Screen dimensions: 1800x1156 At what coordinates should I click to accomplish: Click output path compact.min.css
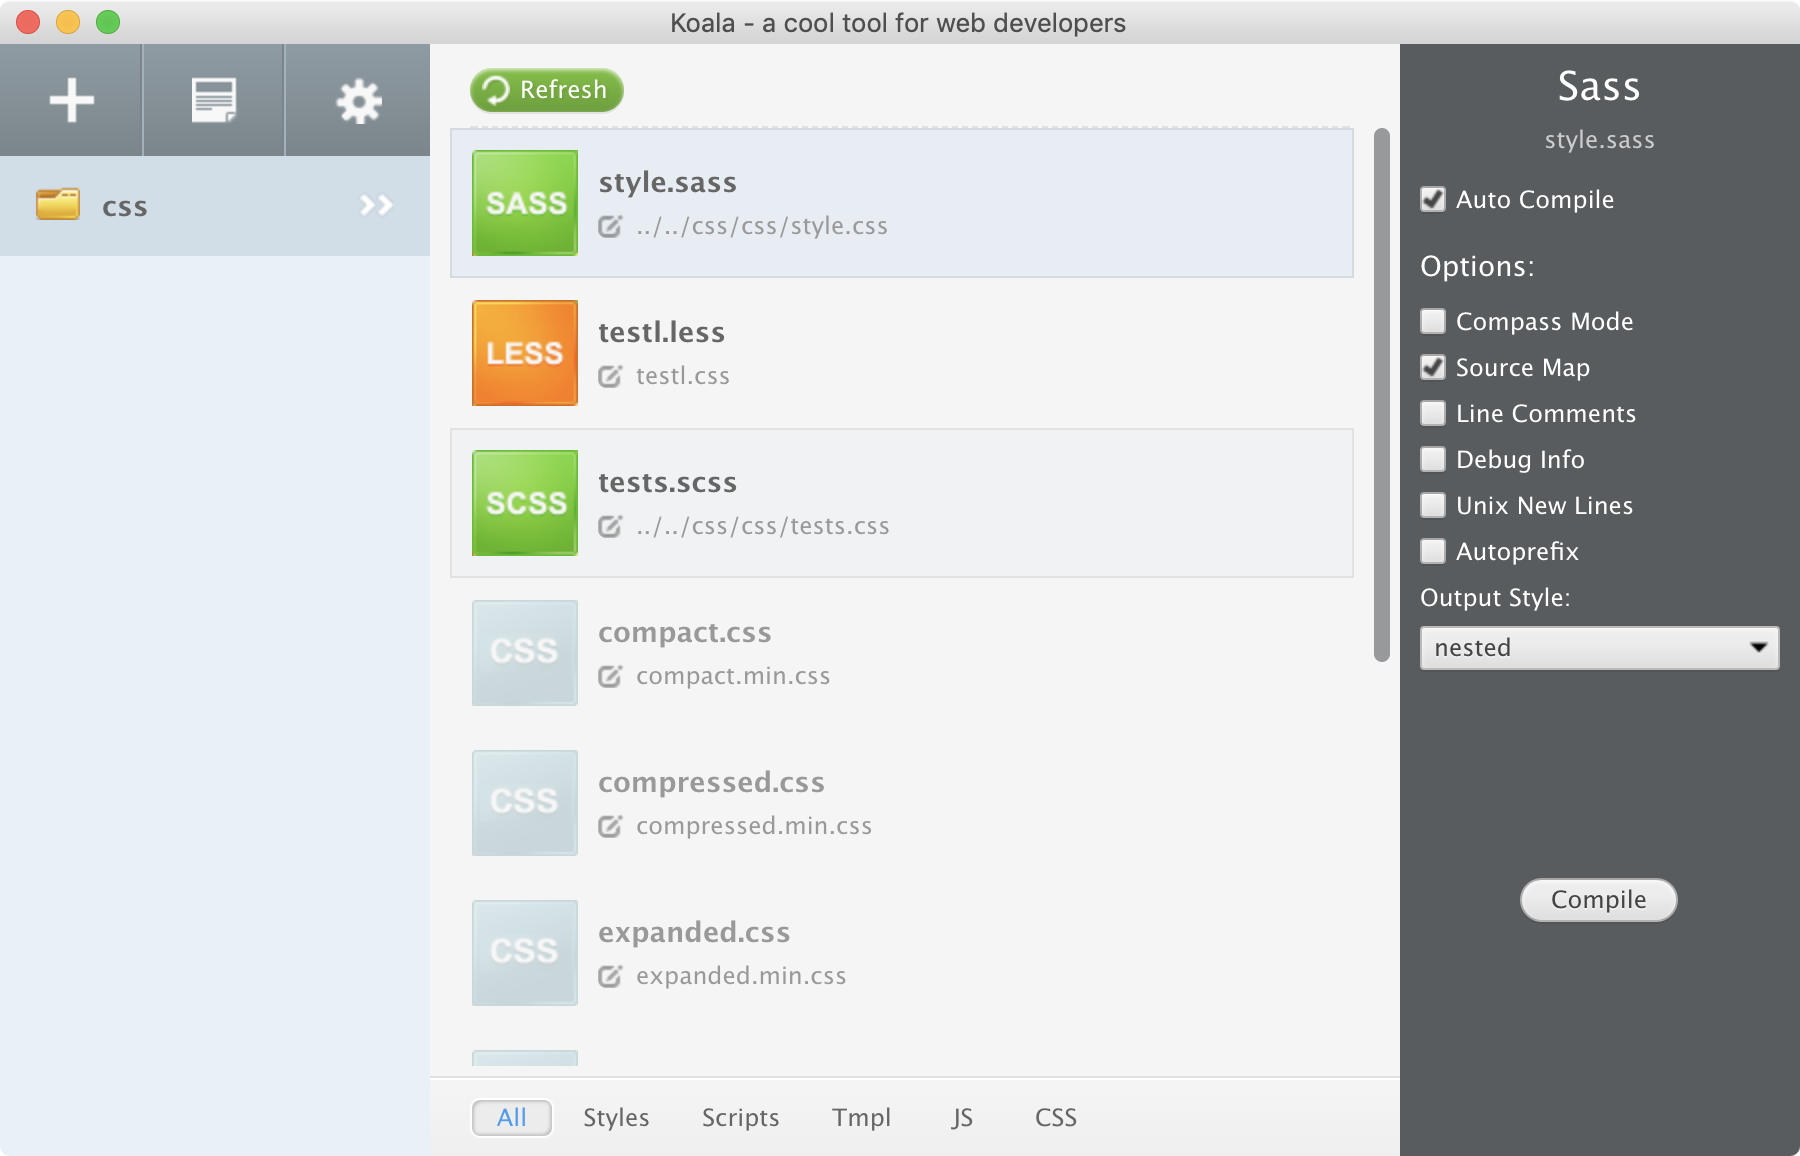pyautogui.click(x=733, y=676)
